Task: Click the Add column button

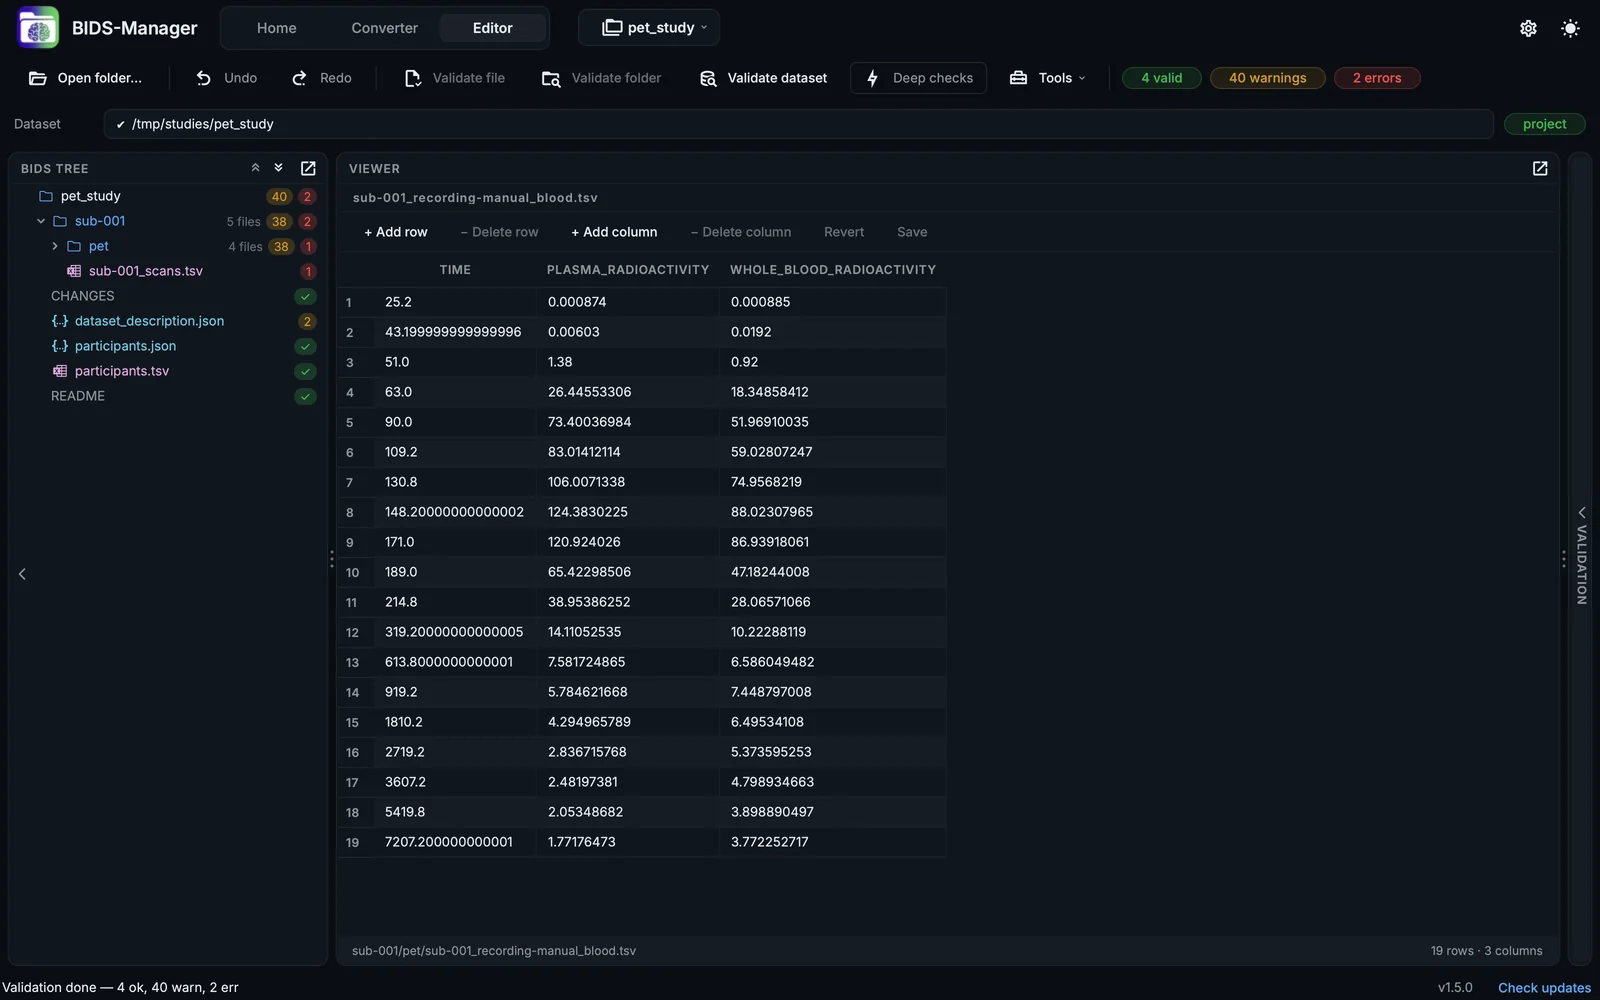Action: [614, 232]
